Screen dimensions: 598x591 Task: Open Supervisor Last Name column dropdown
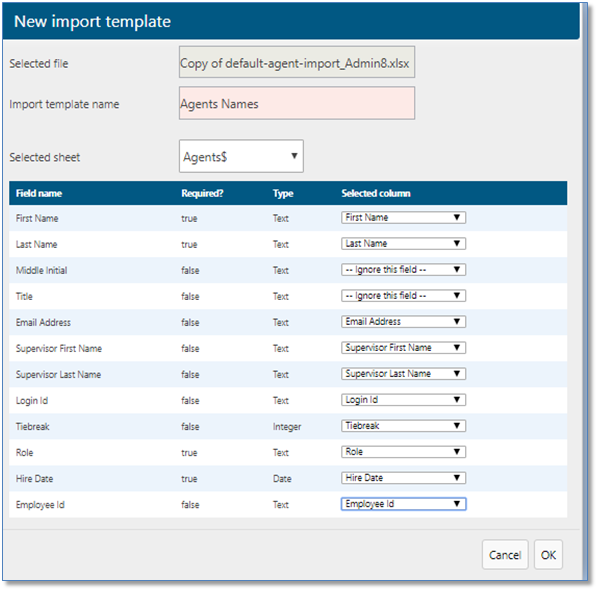403,374
